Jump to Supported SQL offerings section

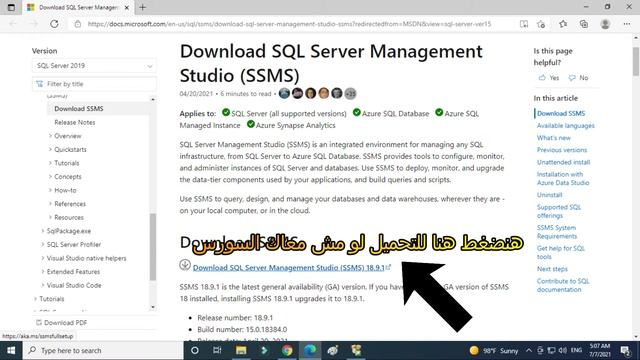click(x=559, y=211)
